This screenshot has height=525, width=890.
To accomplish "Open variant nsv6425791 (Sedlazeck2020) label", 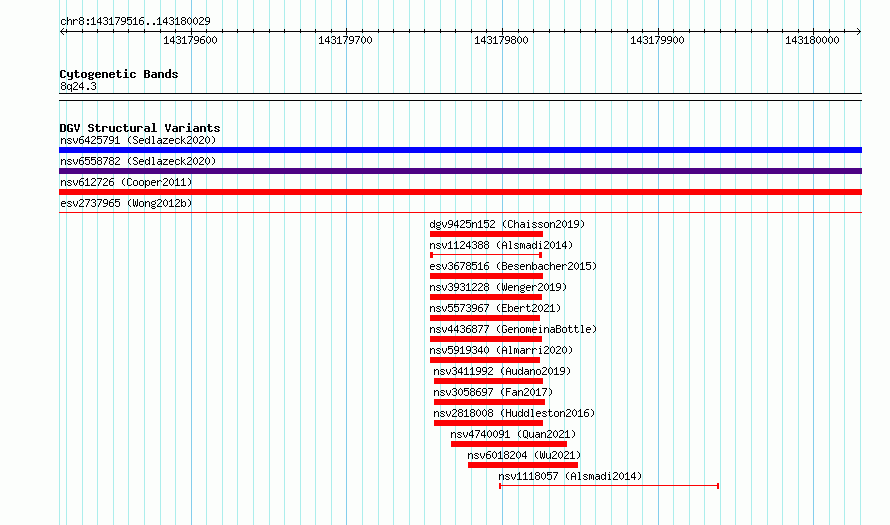I will pos(138,140).
